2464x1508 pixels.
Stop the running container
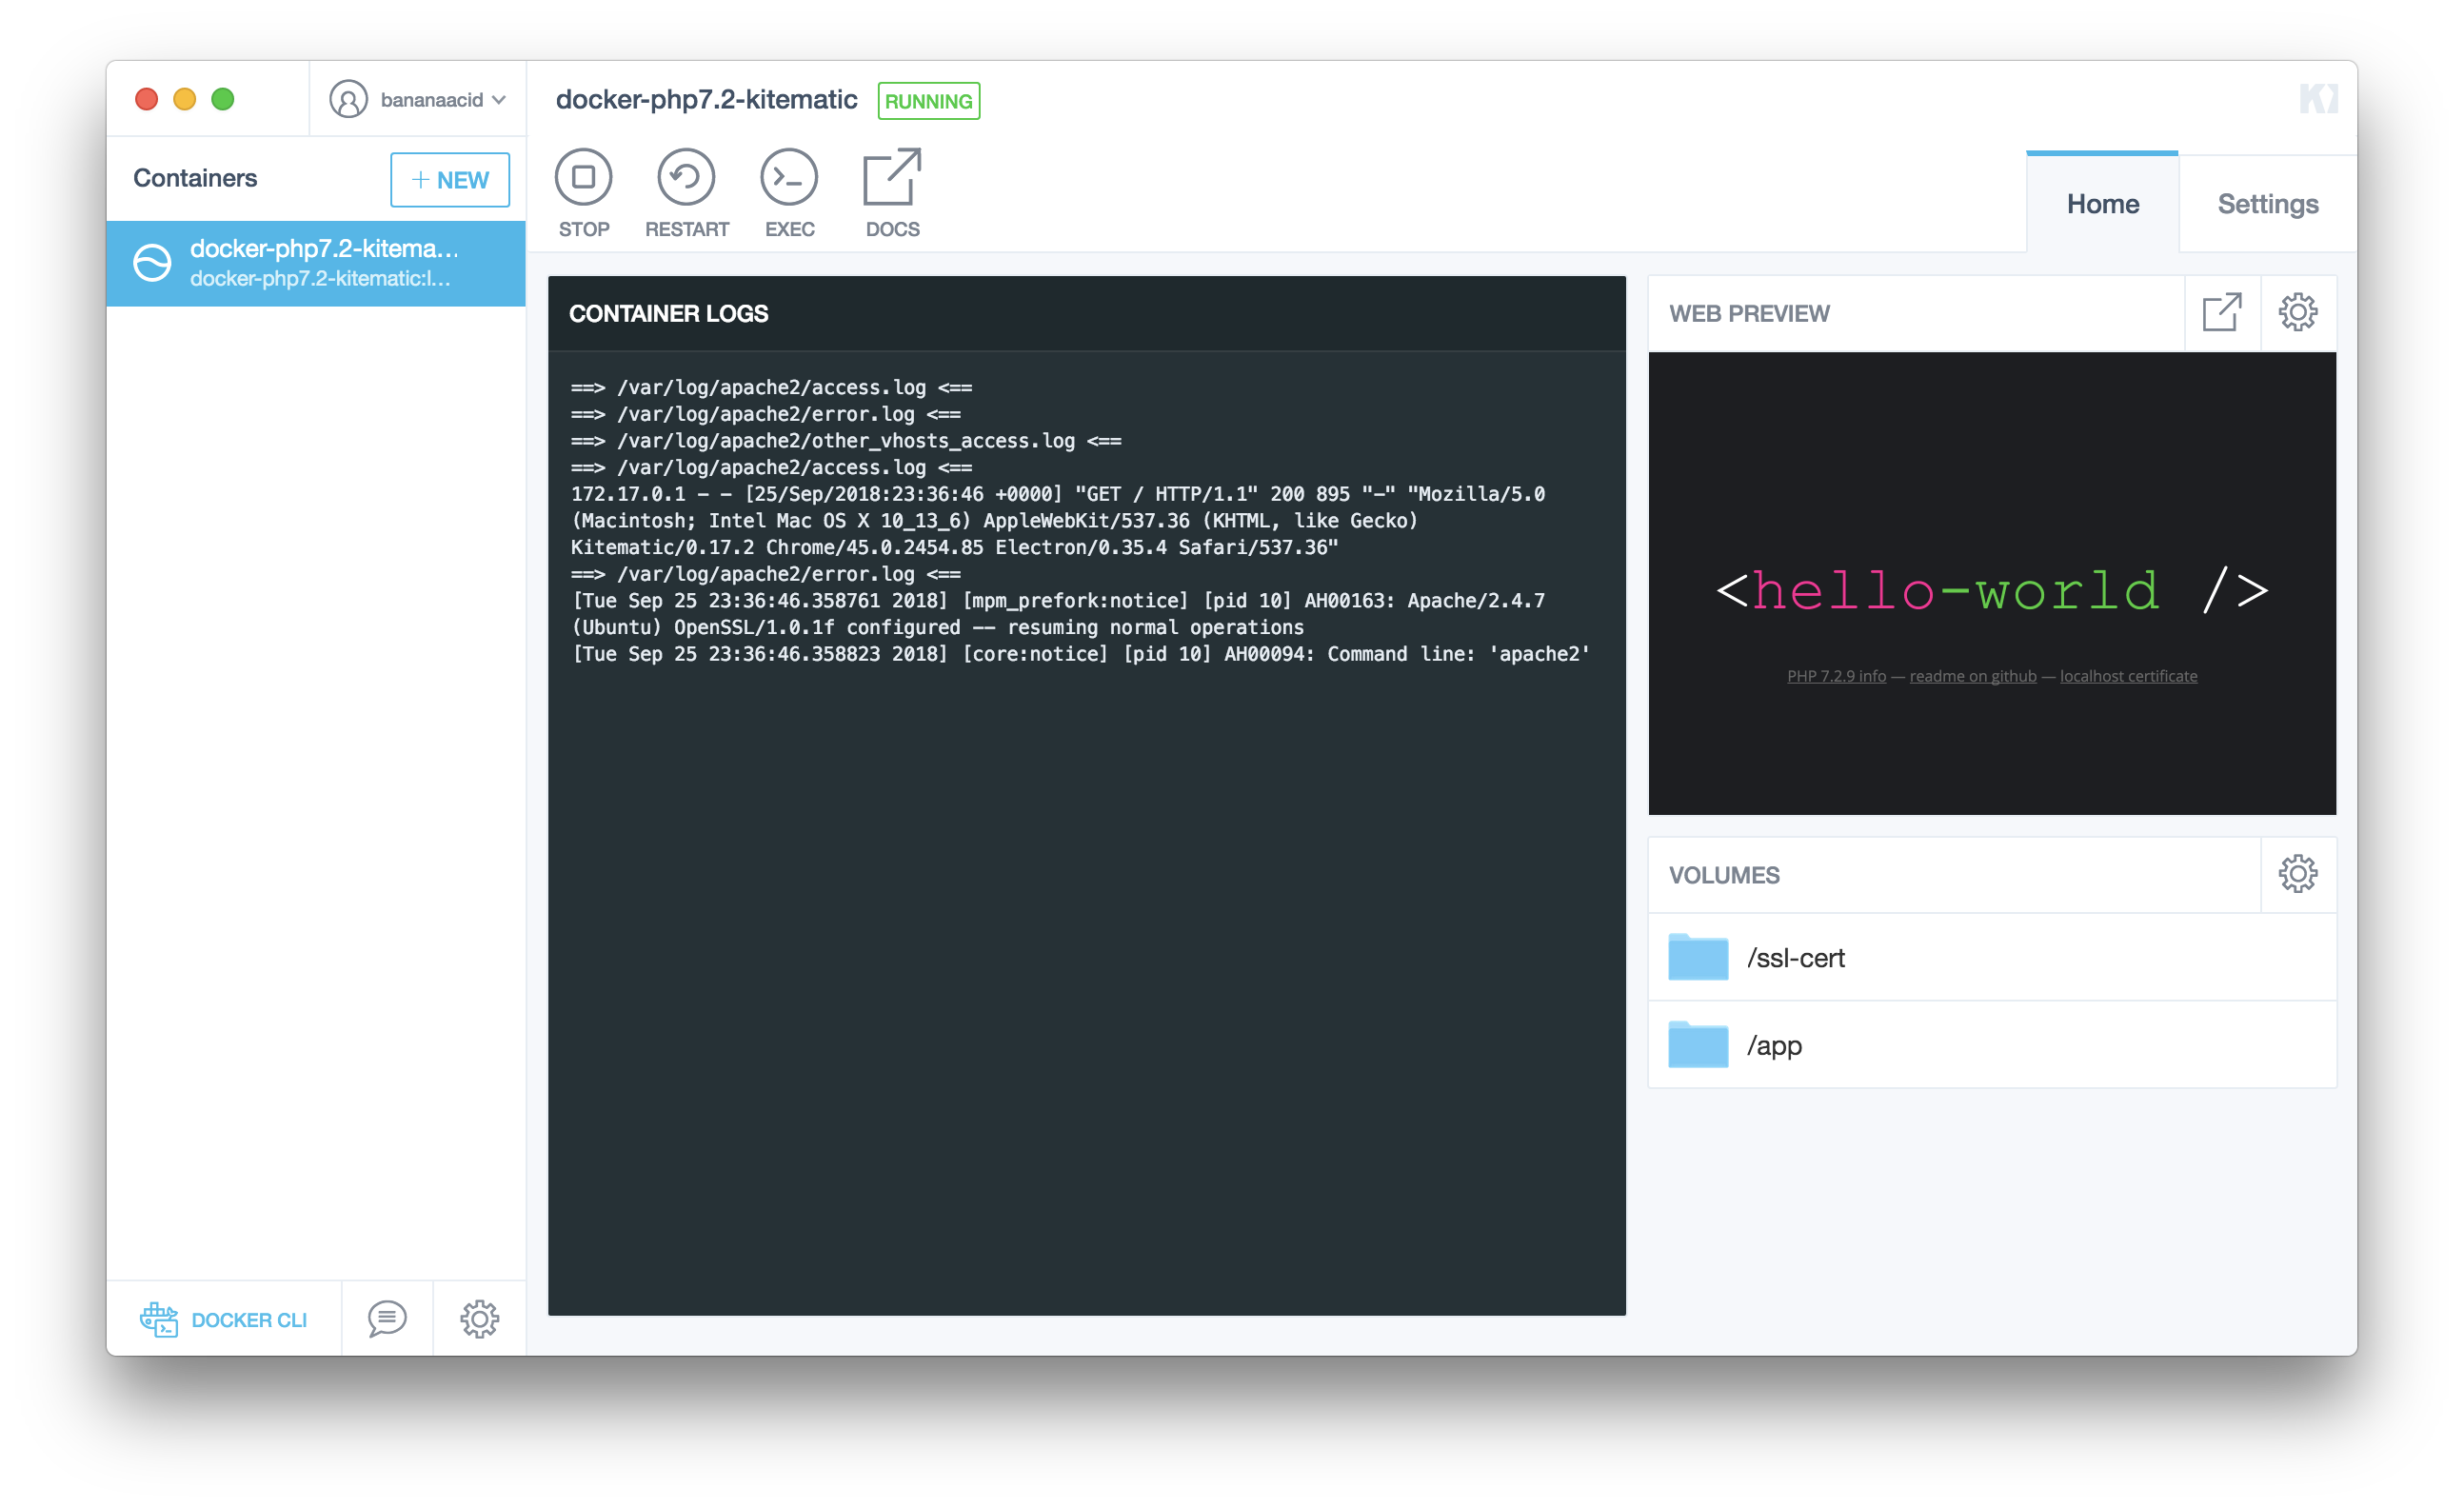click(584, 178)
